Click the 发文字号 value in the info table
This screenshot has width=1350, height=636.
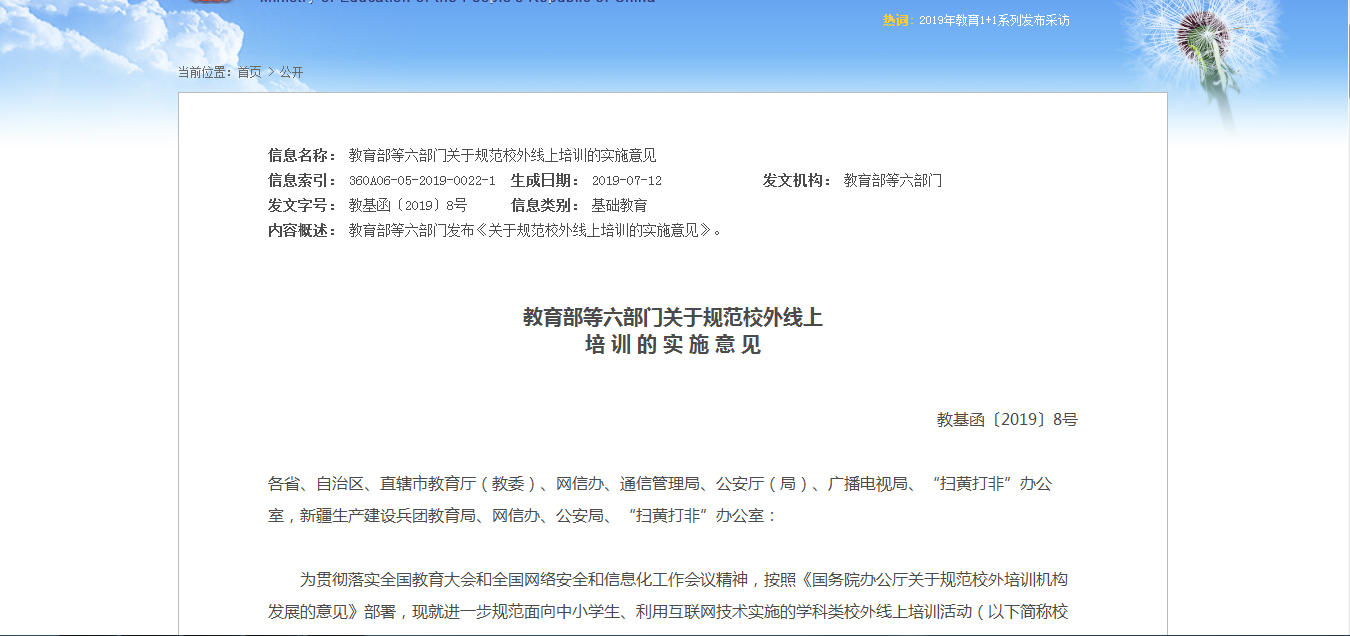[407, 205]
